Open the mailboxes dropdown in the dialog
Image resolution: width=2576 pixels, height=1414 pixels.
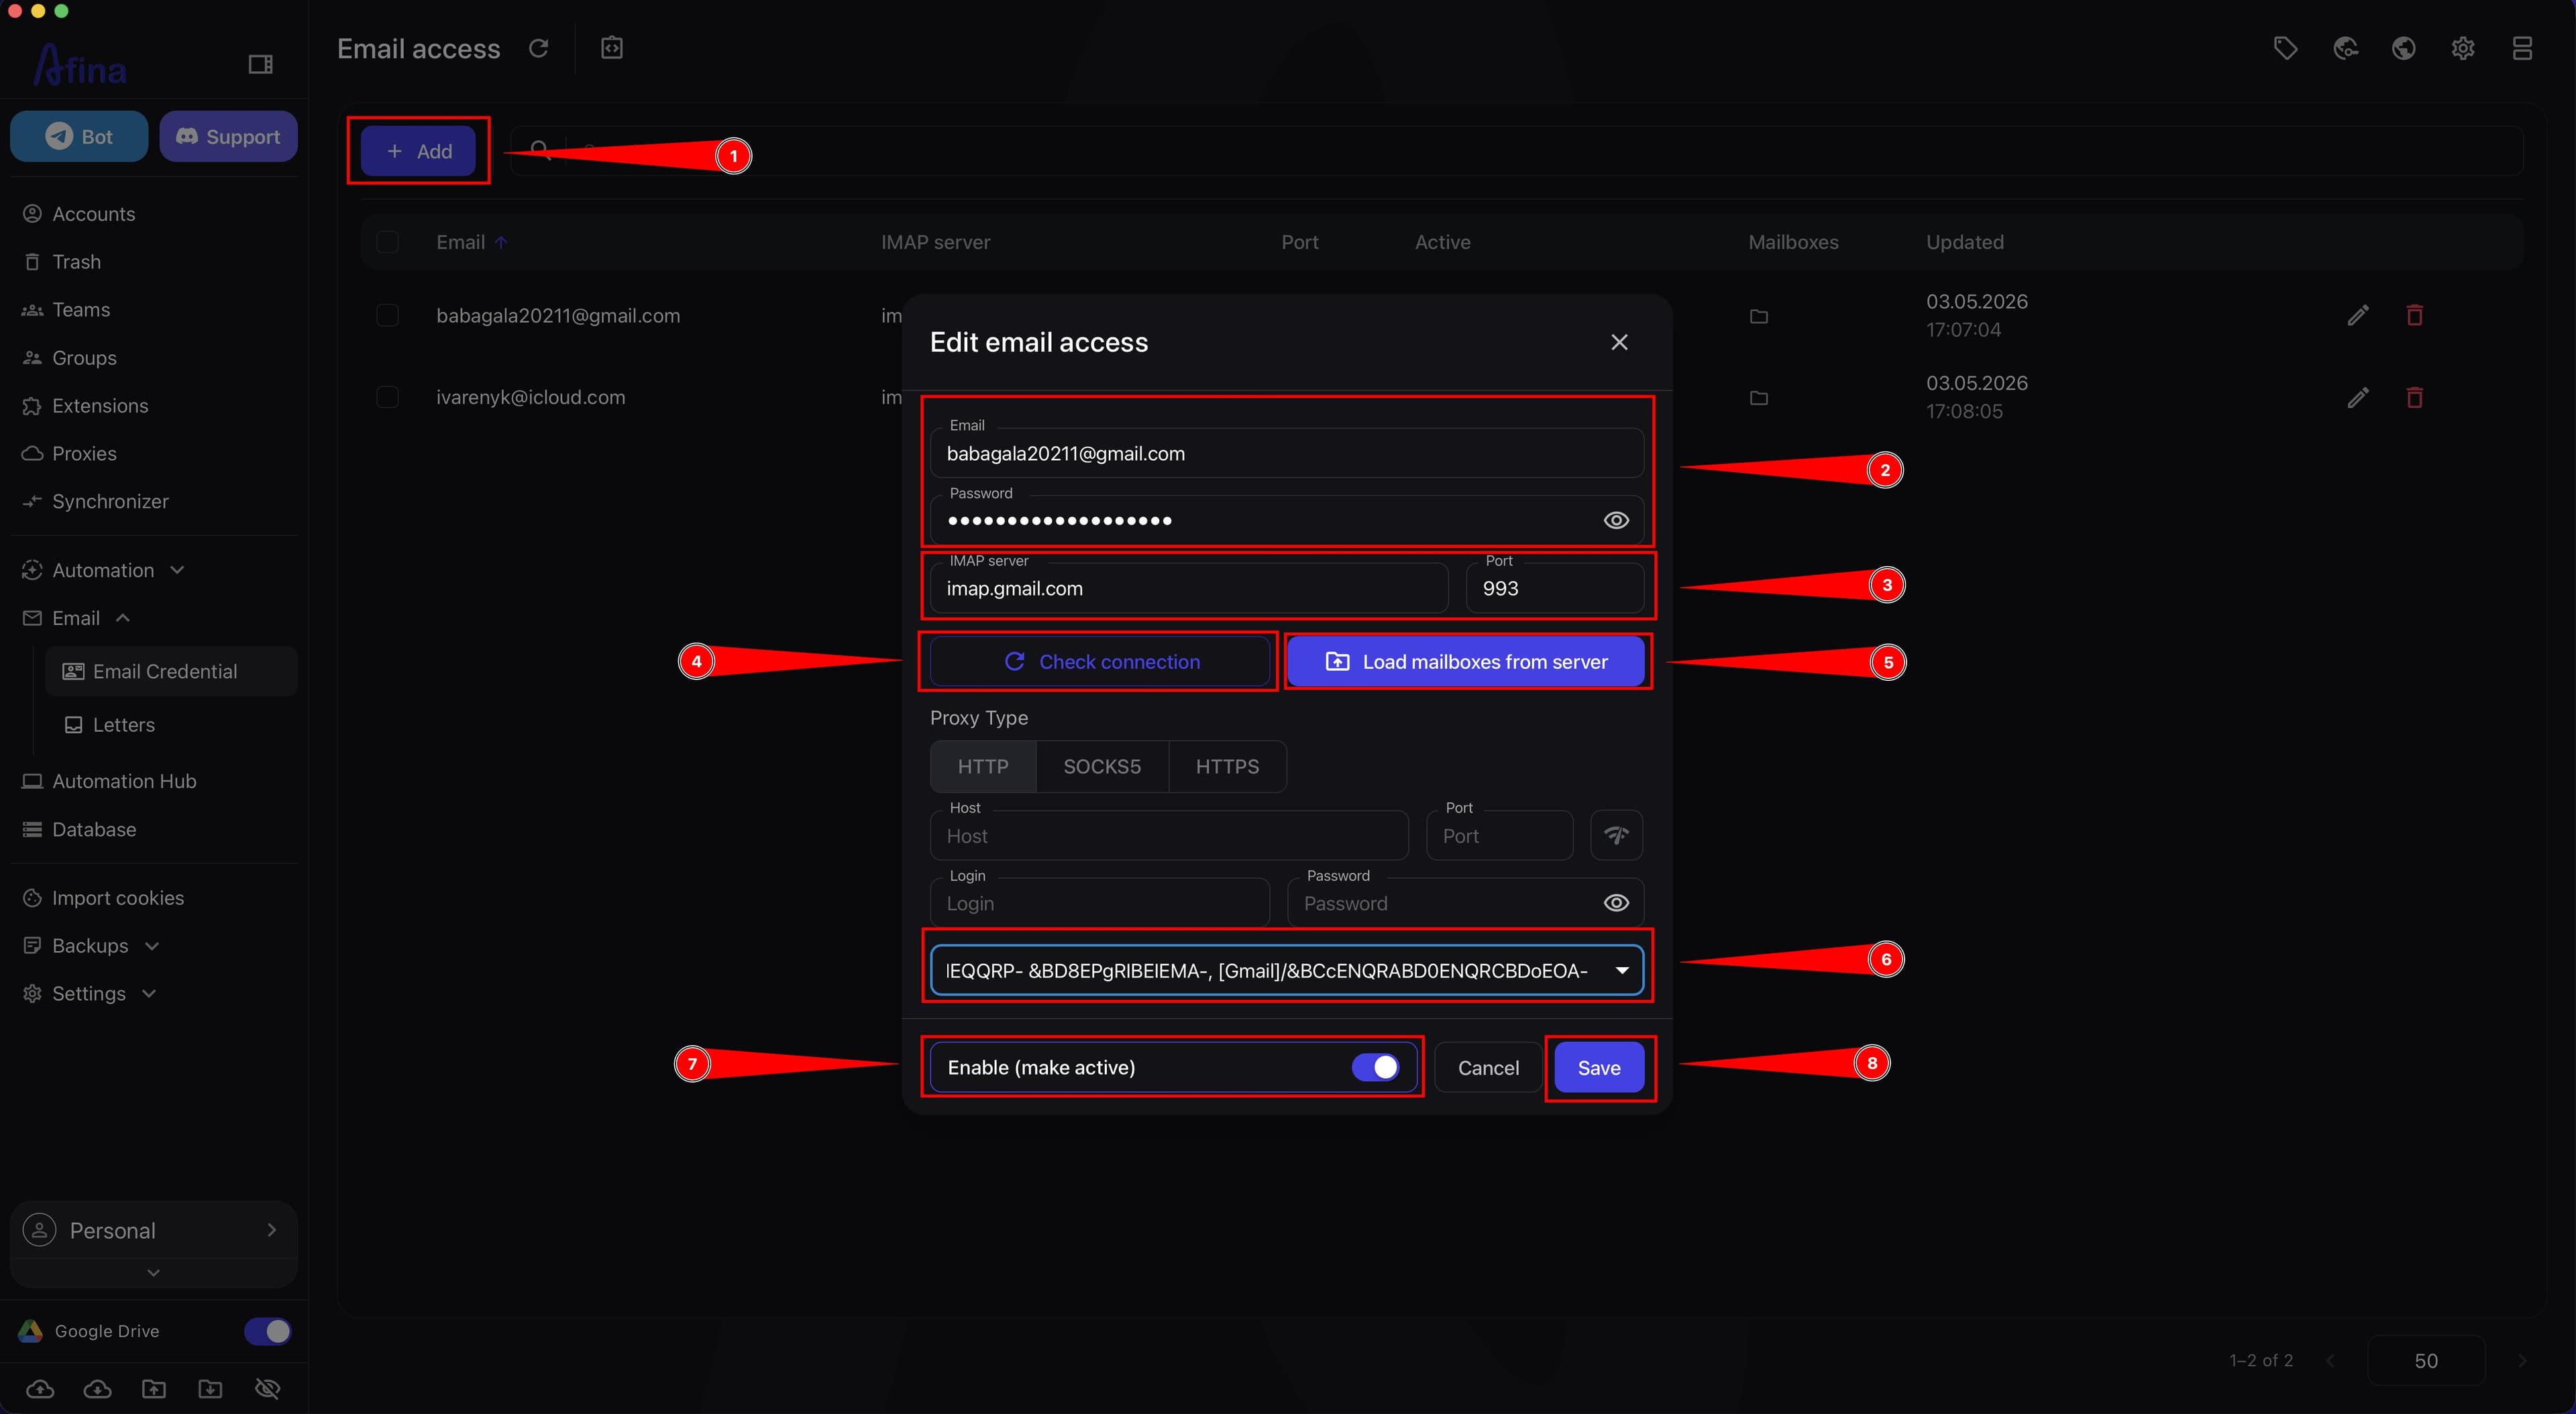1287,970
